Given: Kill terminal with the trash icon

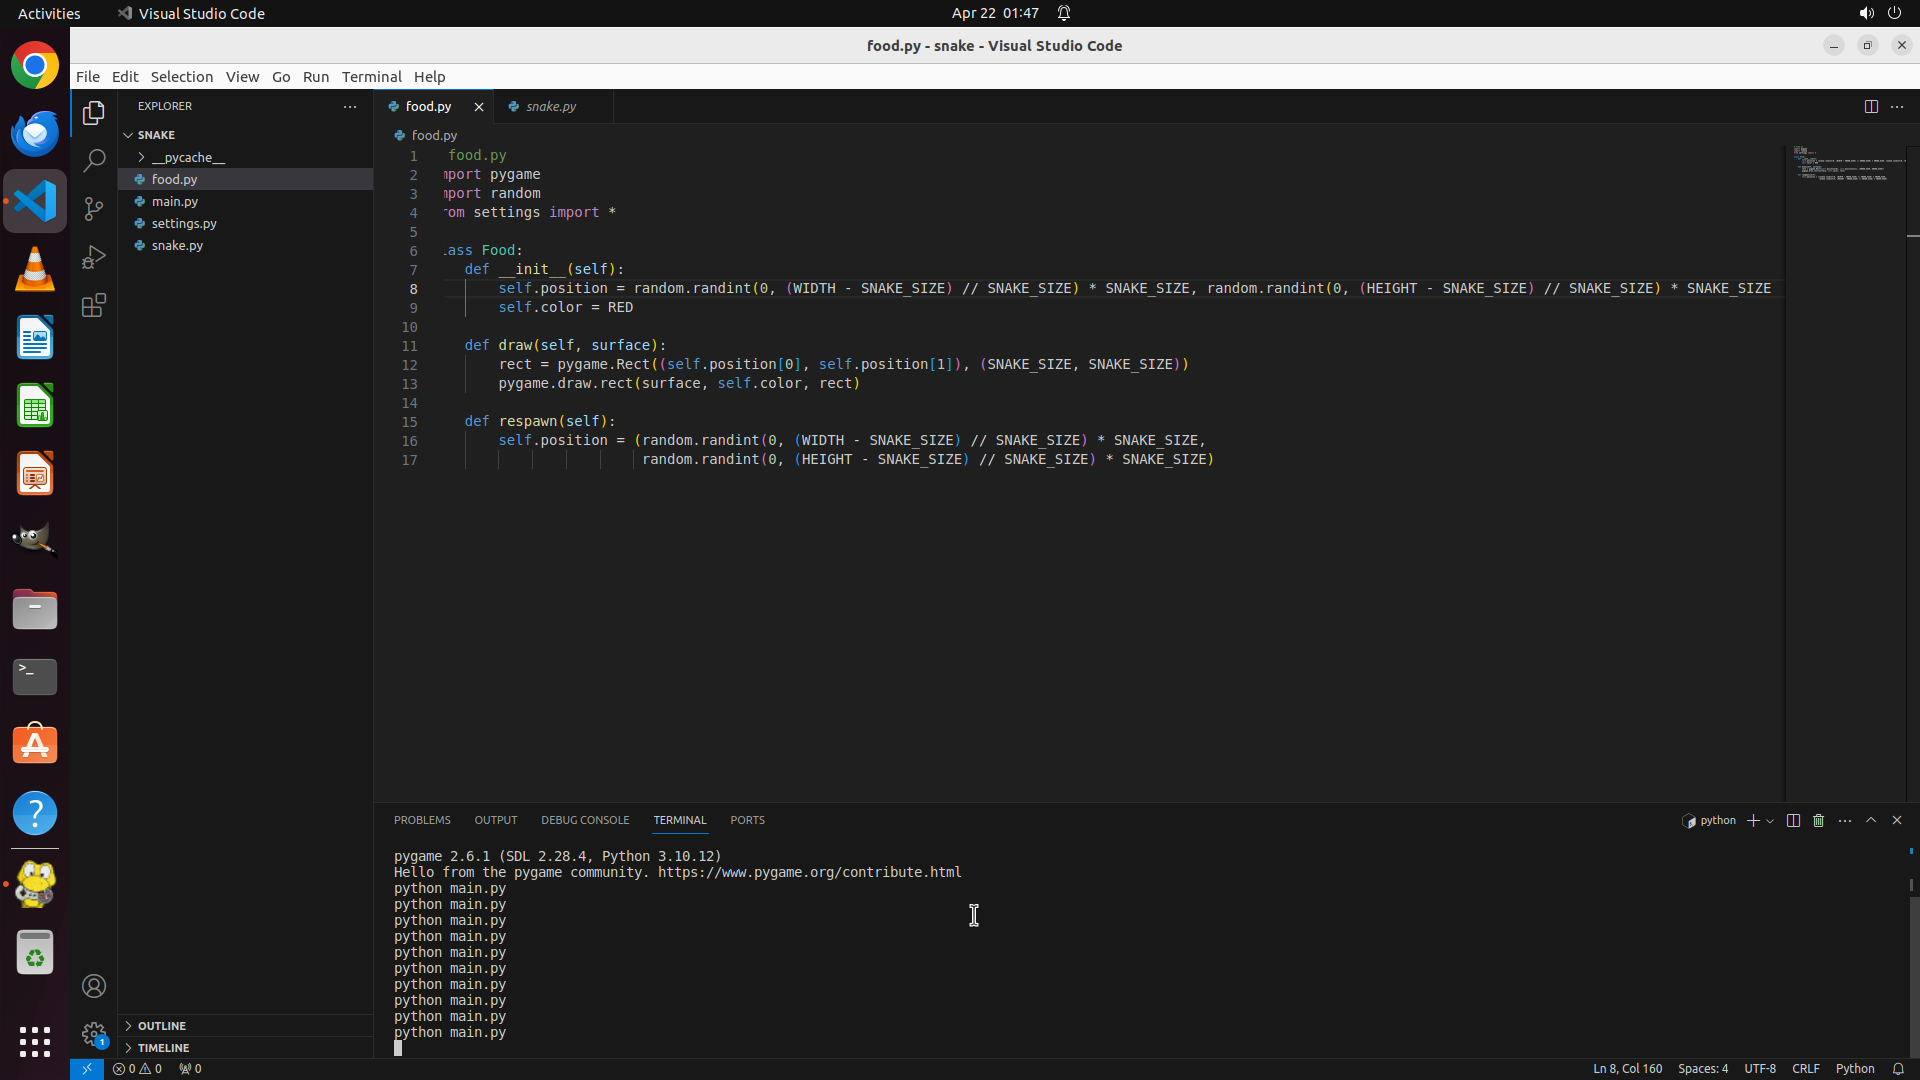Looking at the screenshot, I should click(1819, 820).
